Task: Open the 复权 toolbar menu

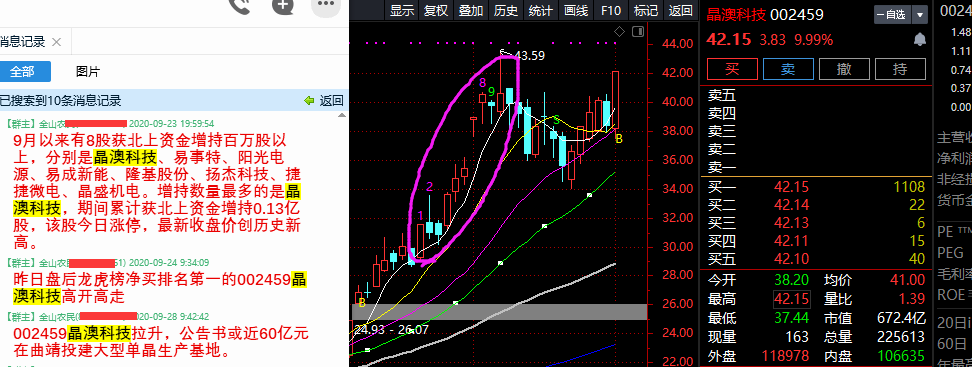Action: point(436,11)
